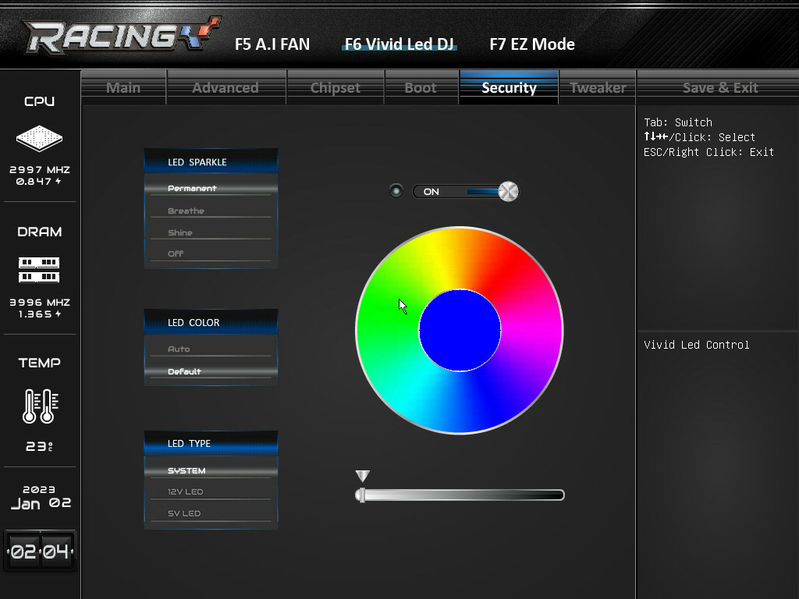Pick green on the color wheel

(387, 316)
